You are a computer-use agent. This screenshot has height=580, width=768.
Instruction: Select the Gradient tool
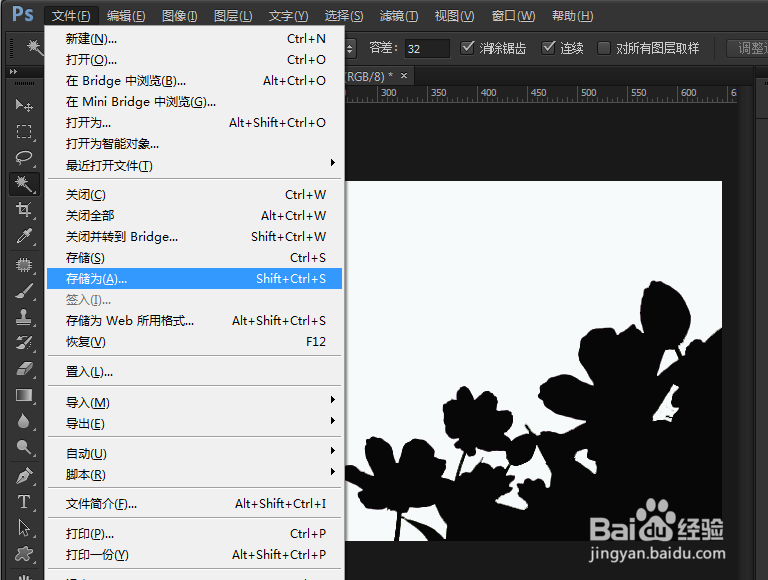(x=24, y=395)
